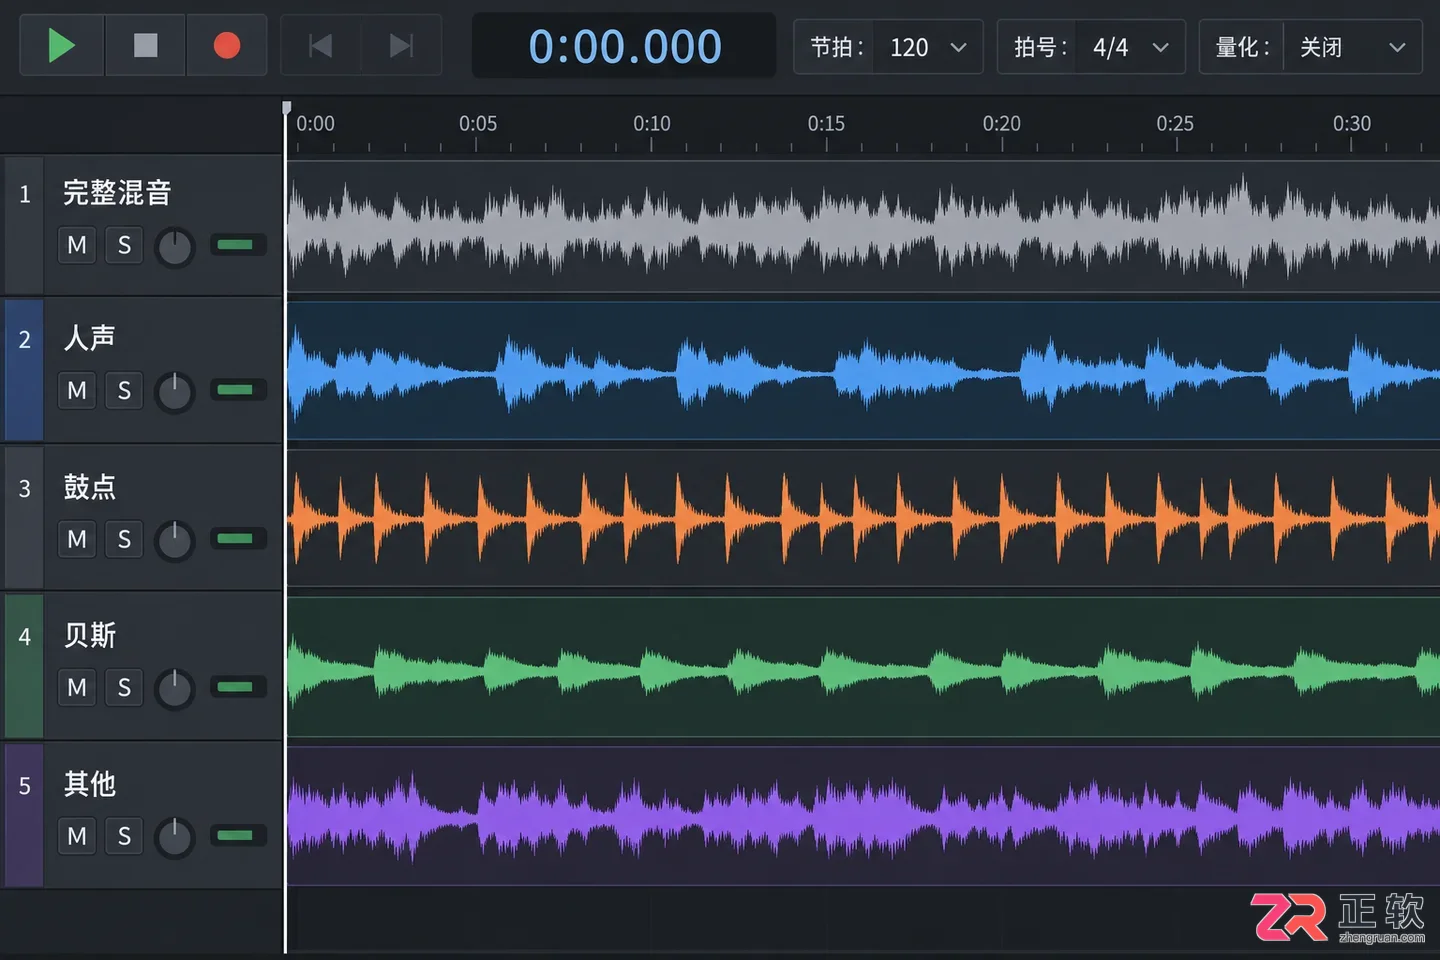Image resolution: width=1440 pixels, height=960 pixels.
Task: Mute the 贝斯 track
Action: click(77, 687)
